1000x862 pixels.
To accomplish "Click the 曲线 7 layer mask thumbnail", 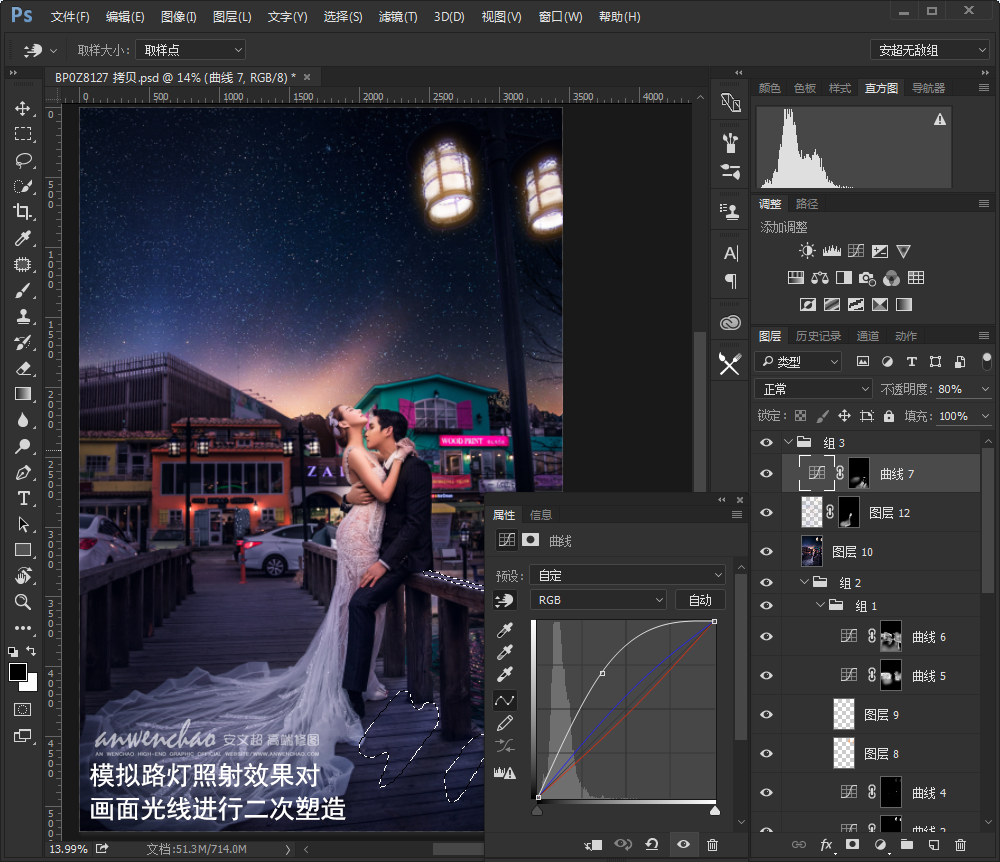I will pyautogui.click(x=859, y=473).
